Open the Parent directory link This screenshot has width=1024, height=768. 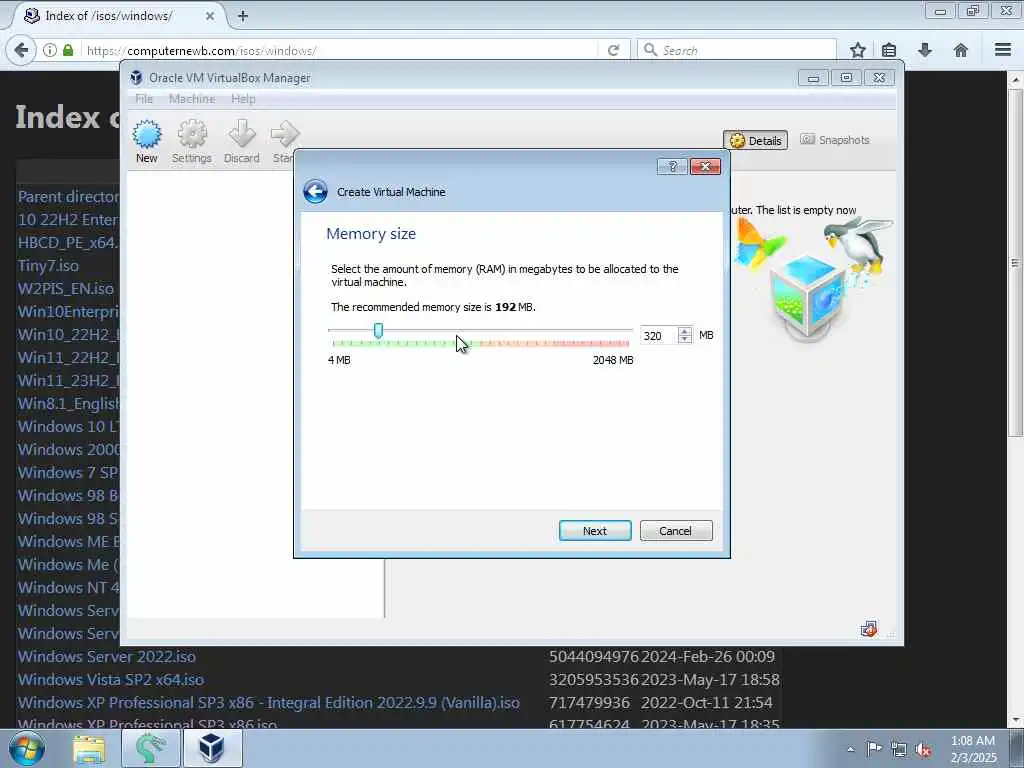coord(69,197)
